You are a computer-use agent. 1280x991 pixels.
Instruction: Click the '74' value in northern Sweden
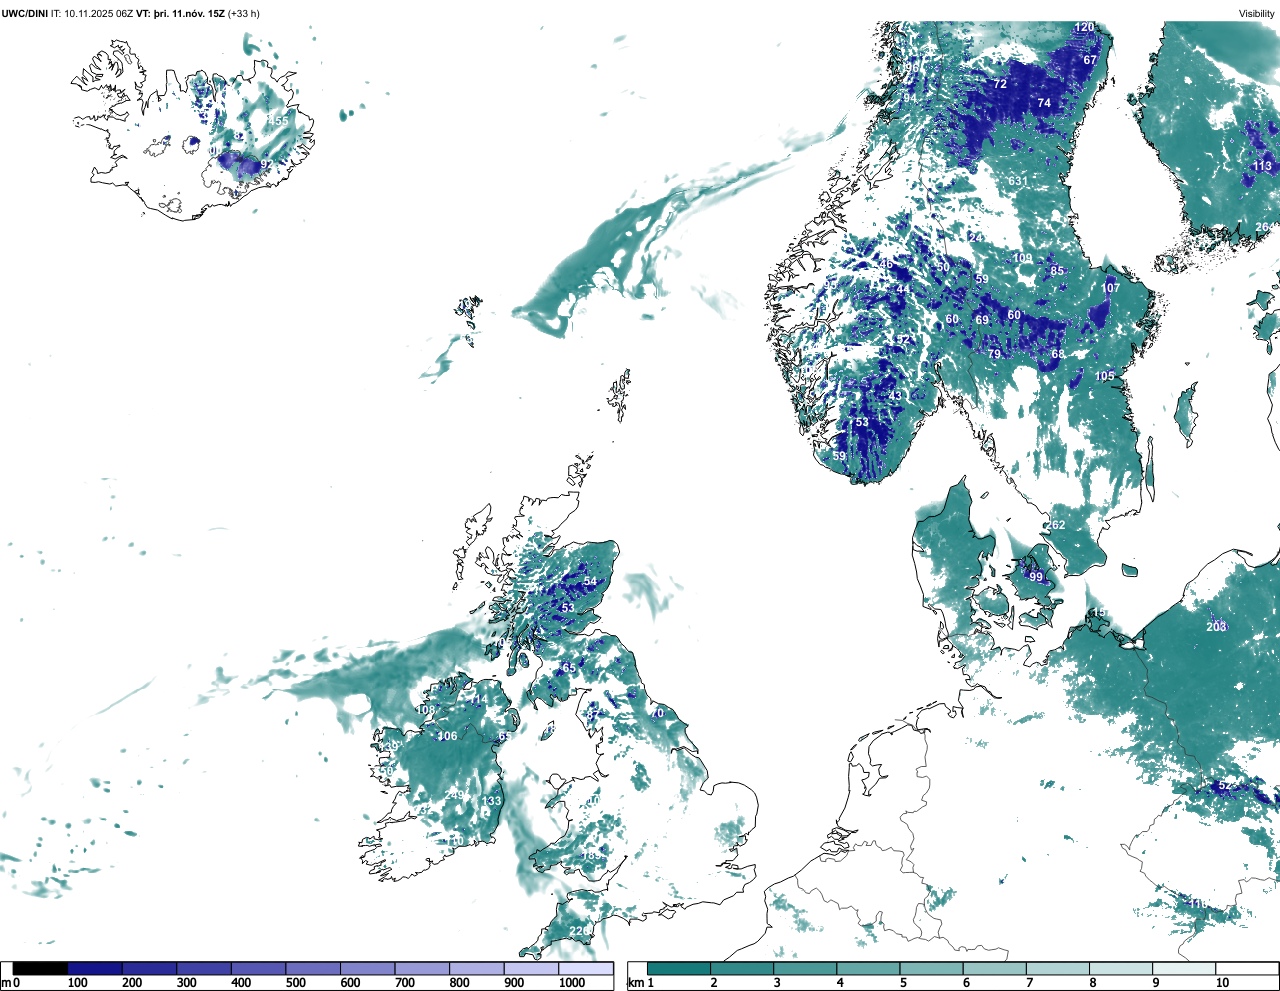tap(1044, 103)
